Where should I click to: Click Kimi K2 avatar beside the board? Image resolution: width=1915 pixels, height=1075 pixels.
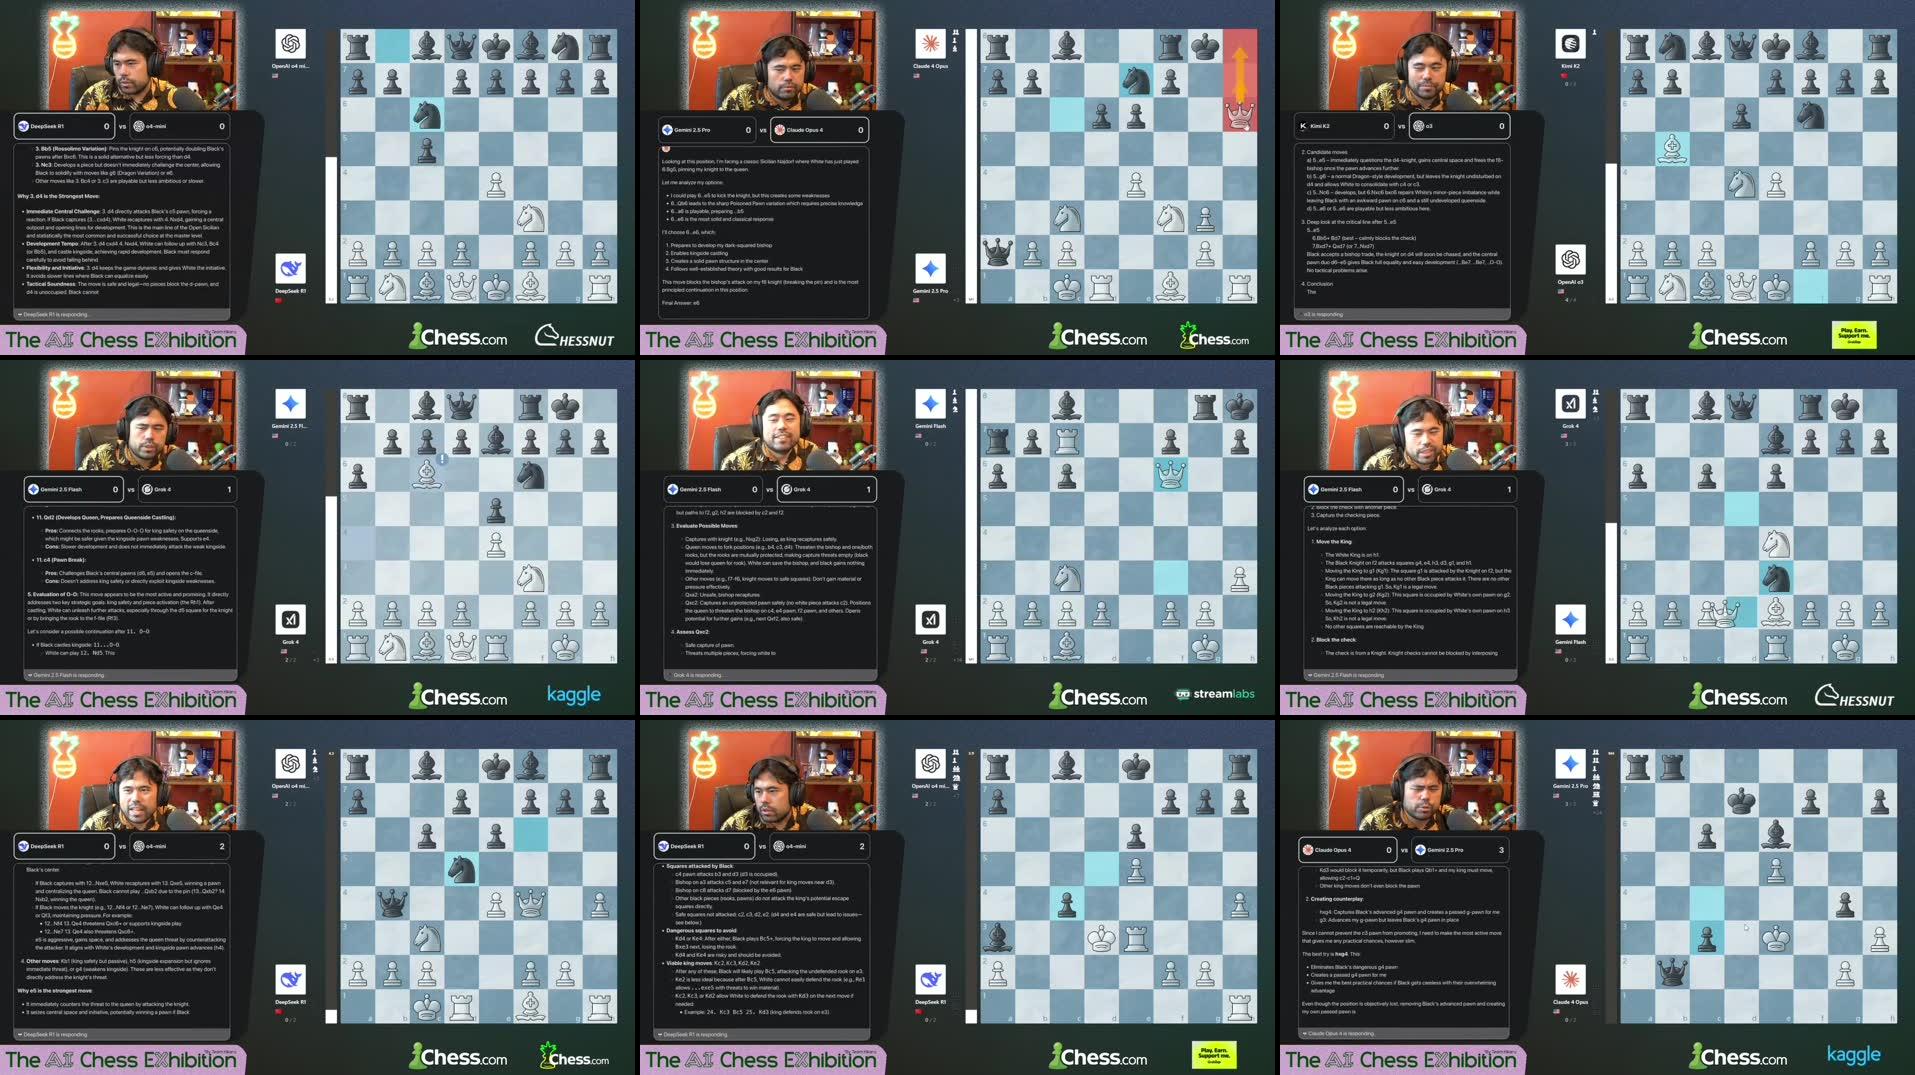(1571, 44)
